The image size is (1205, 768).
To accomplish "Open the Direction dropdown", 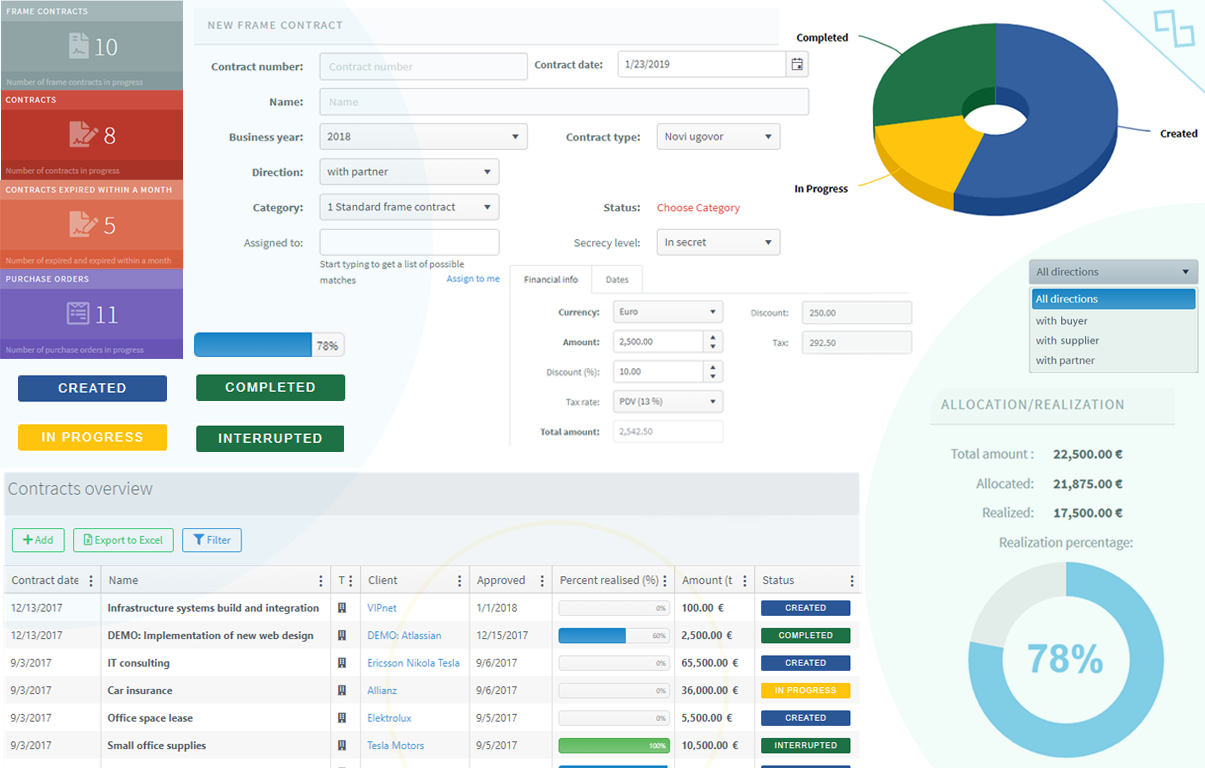I will click(409, 172).
